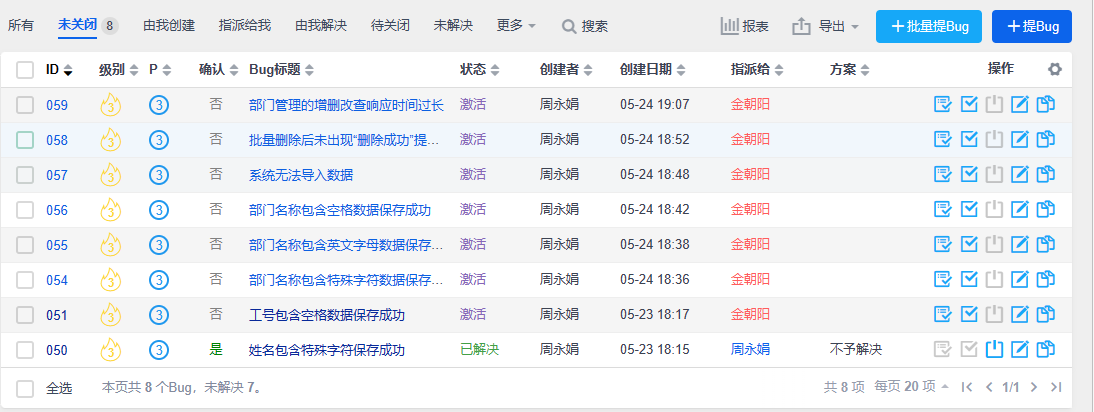This screenshot has height=412, width=1094.
Task: Tick the 全选 checkbox in the footer
Action: pyautogui.click(x=25, y=389)
